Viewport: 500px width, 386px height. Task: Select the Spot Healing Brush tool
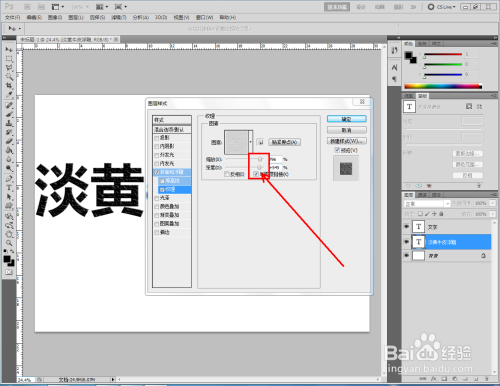tap(9, 105)
